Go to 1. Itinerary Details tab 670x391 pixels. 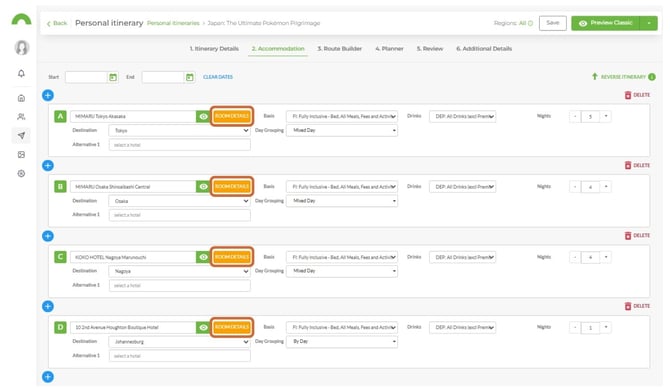(214, 49)
